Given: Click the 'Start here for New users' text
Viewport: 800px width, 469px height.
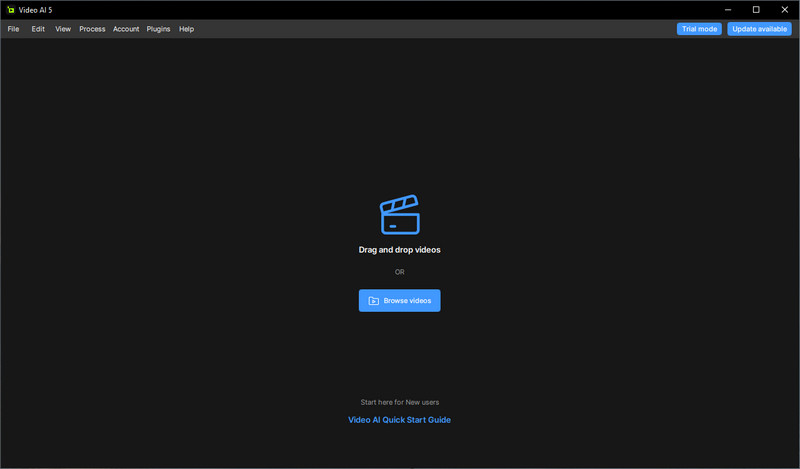Looking at the screenshot, I should tap(399, 402).
